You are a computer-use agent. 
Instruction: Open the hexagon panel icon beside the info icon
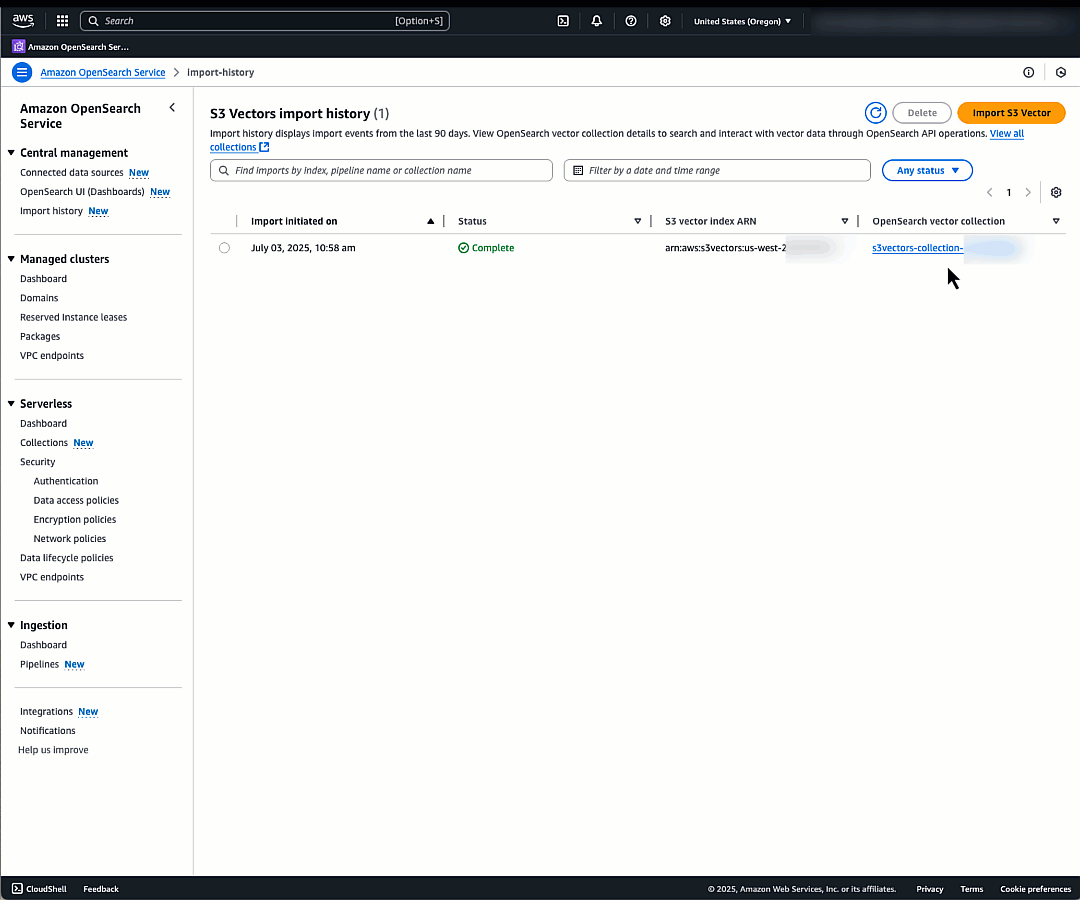(x=1061, y=72)
